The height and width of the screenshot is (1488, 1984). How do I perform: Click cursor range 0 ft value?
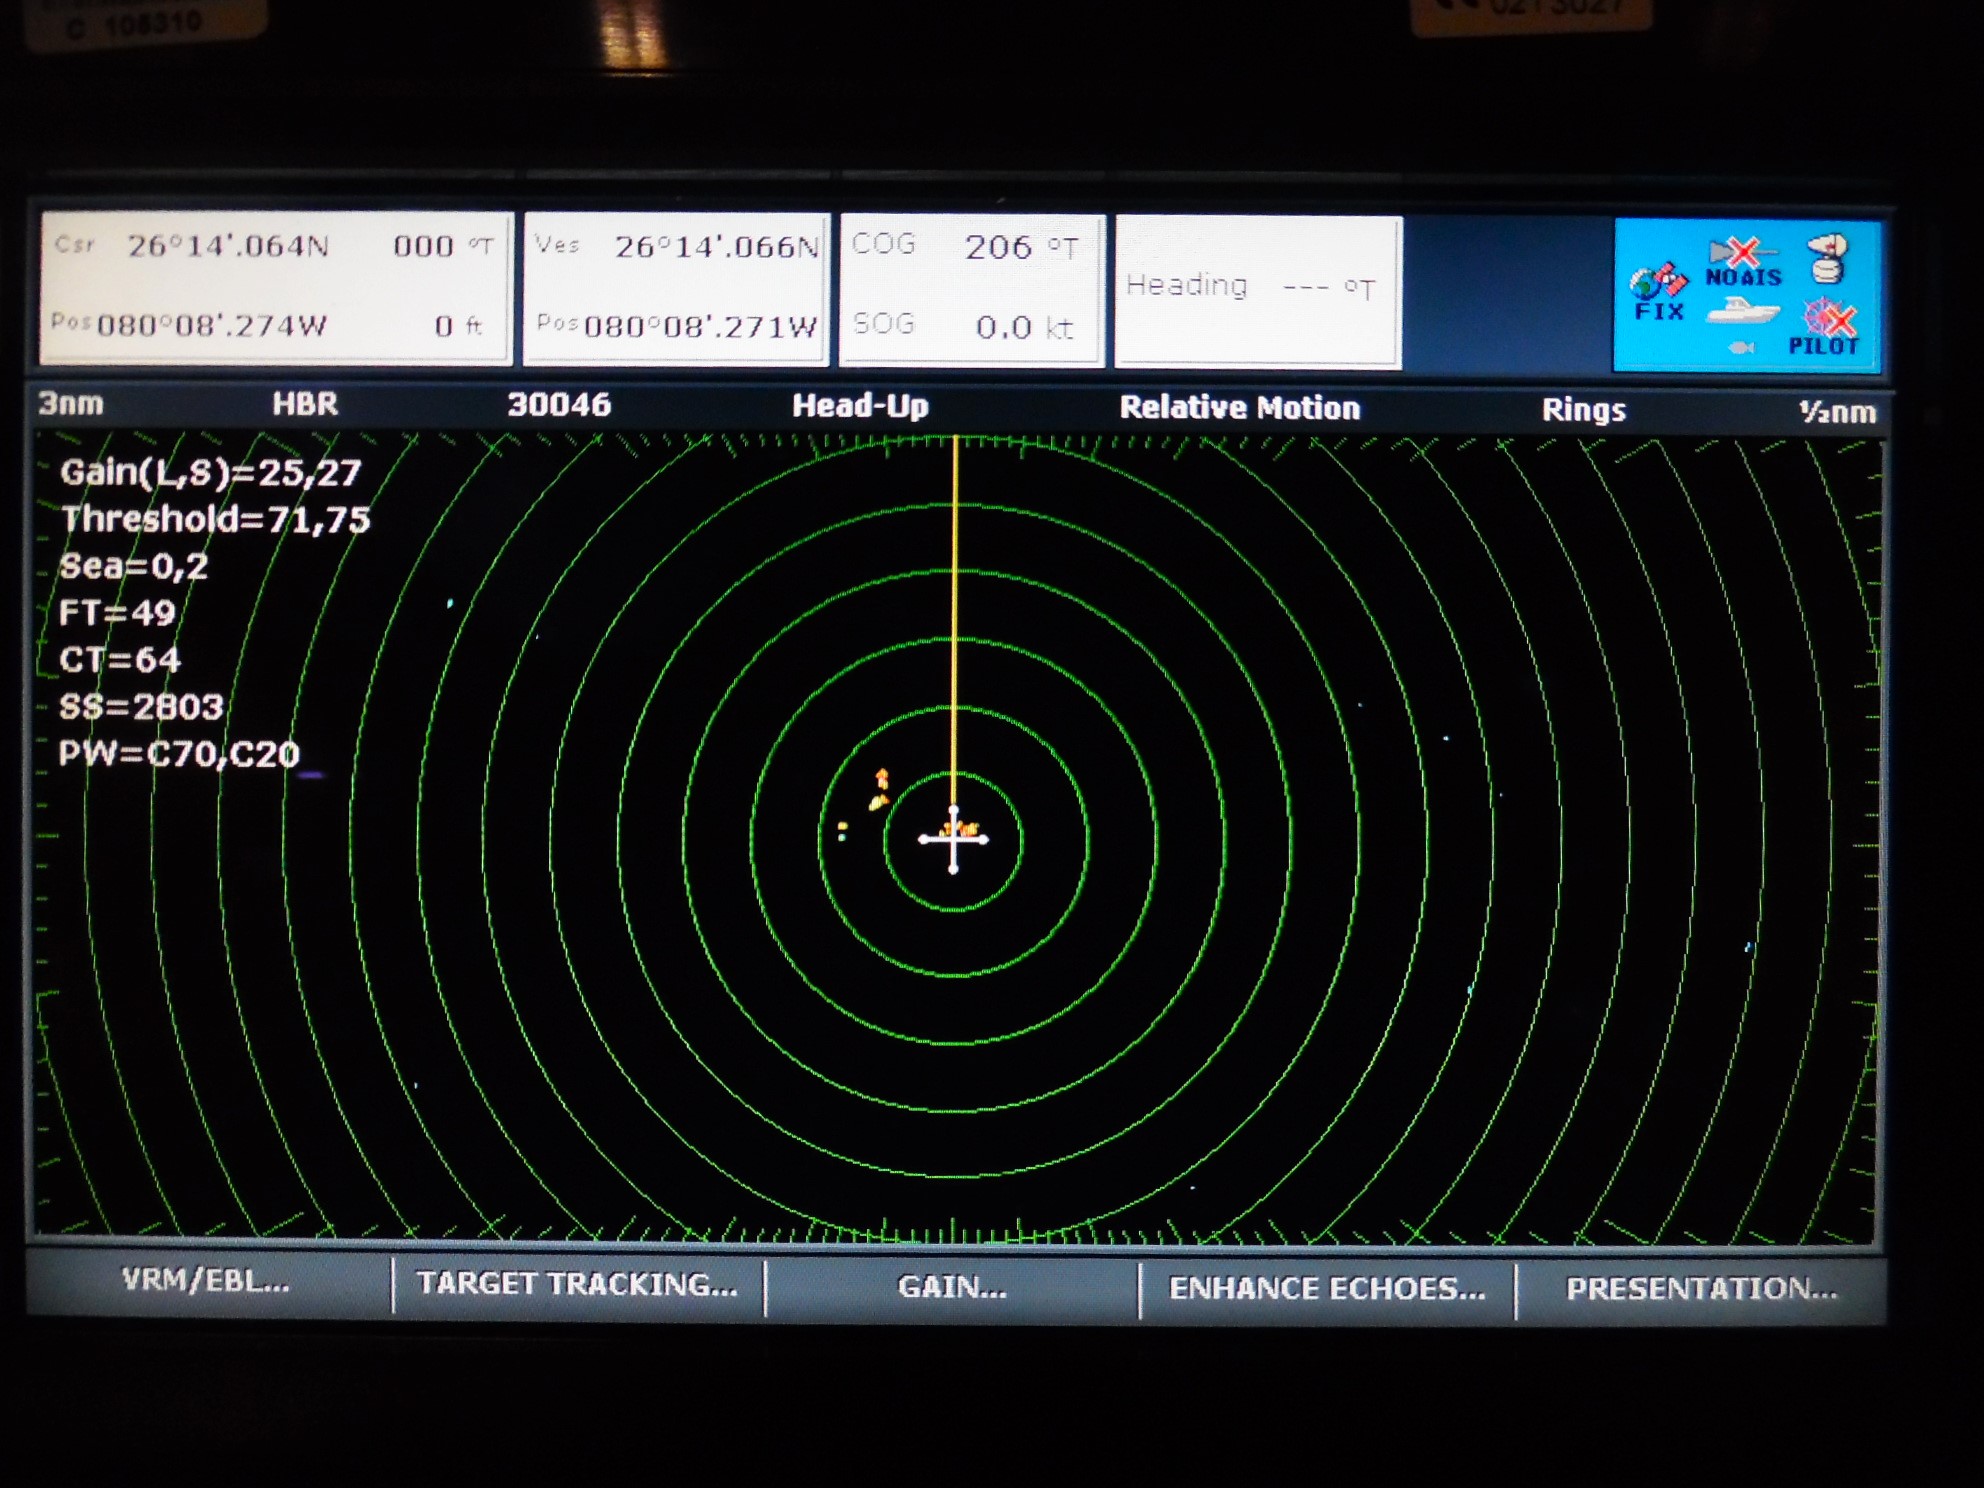pos(459,325)
